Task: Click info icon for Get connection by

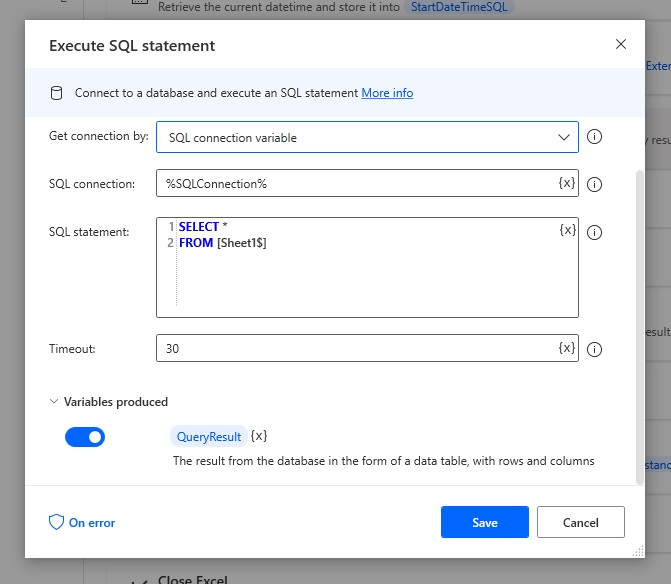Action: coord(594,137)
